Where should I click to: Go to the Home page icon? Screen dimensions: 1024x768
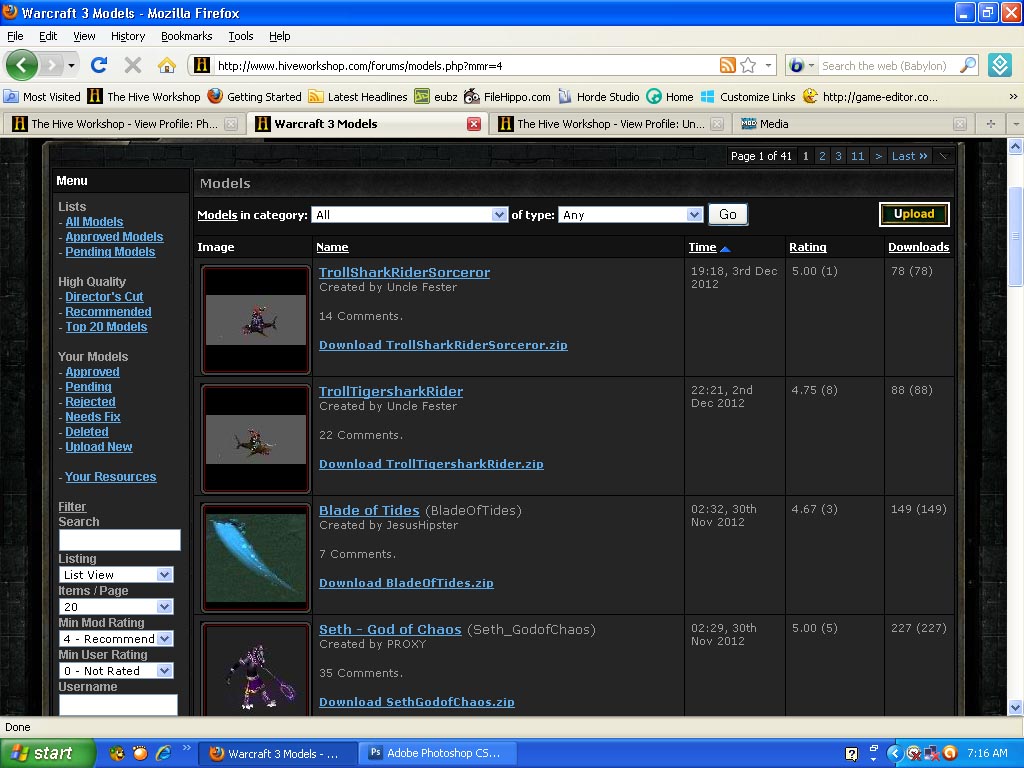[x=167, y=65]
